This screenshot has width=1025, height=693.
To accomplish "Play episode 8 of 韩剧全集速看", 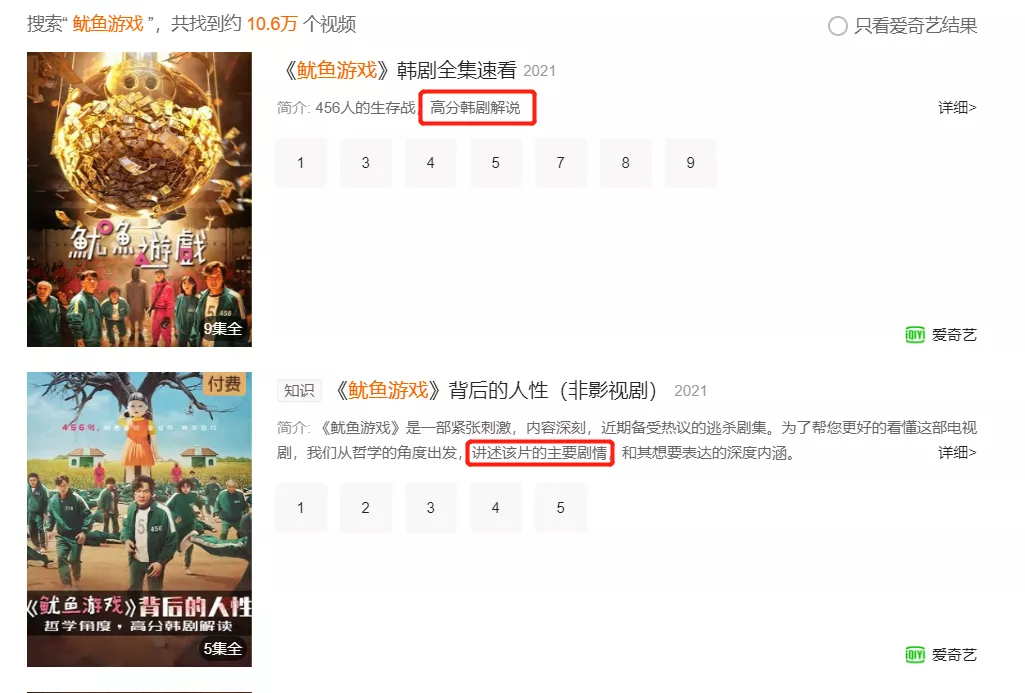I will click(x=626, y=163).
